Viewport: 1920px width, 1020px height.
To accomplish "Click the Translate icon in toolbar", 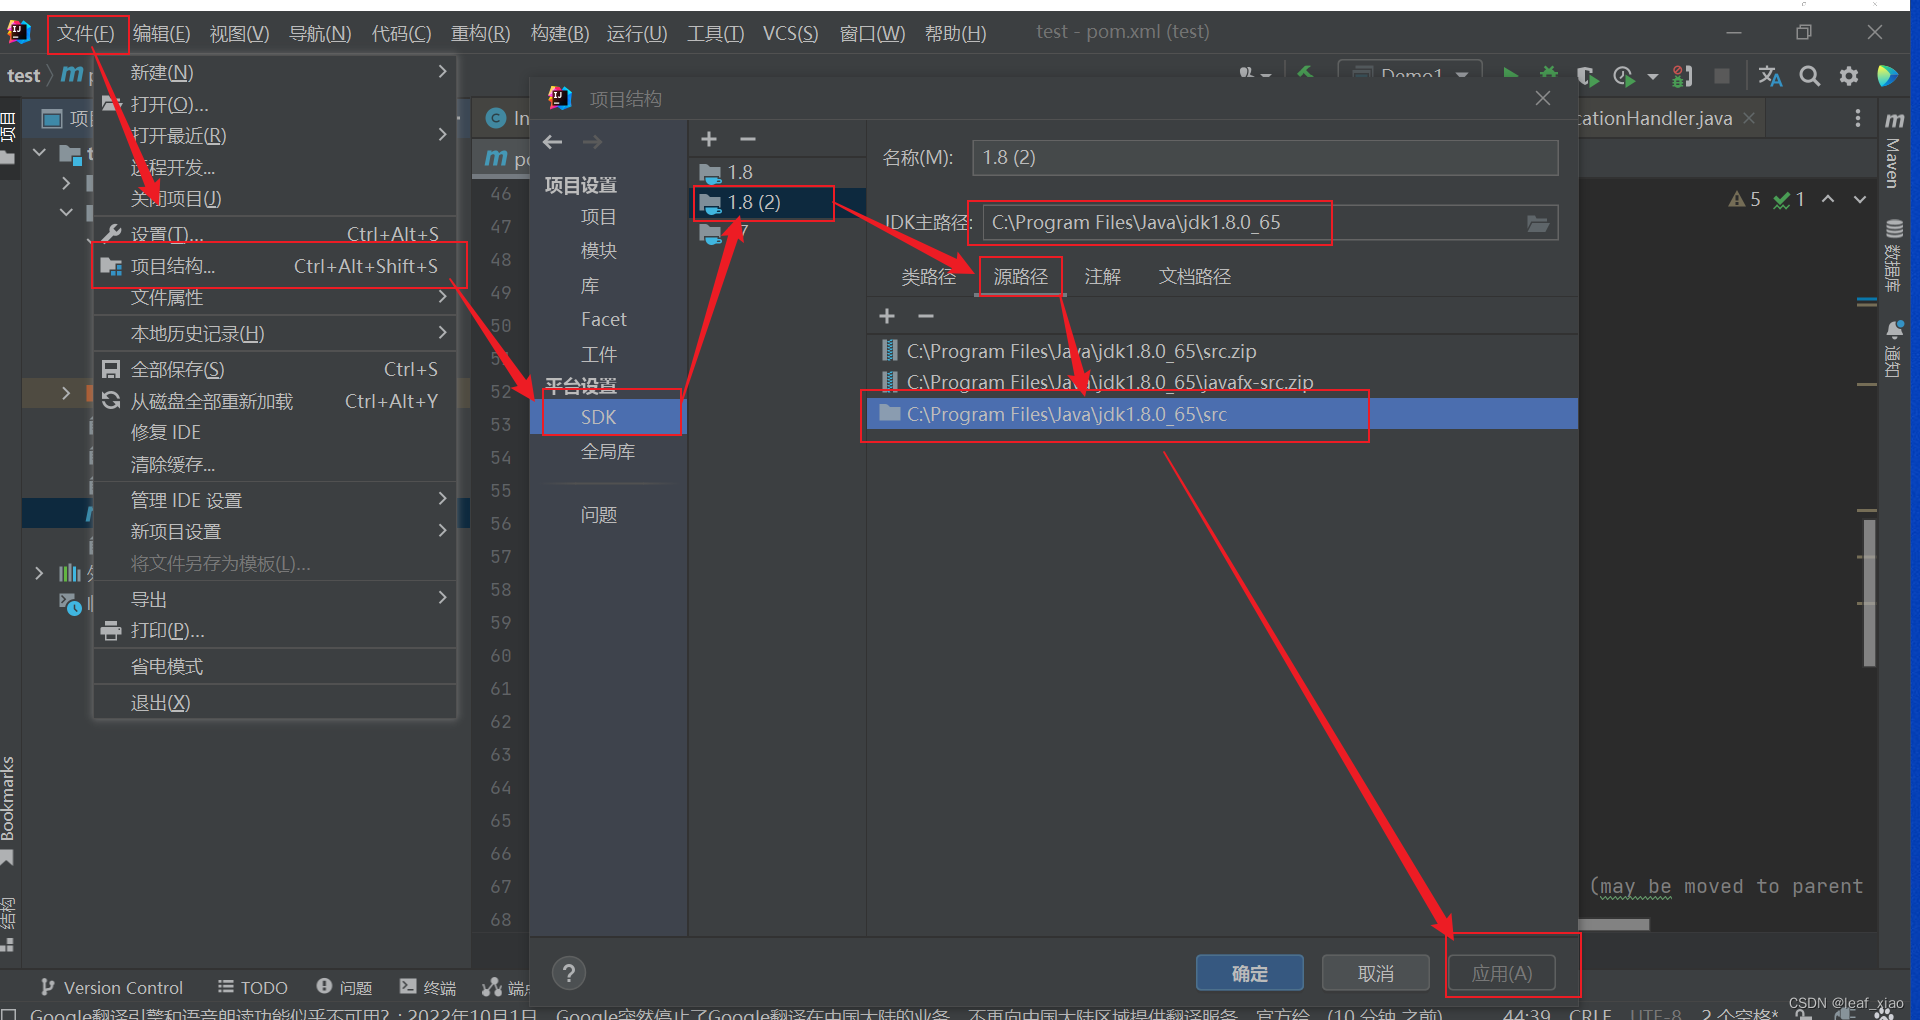I will pyautogui.click(x=1770, y=76).
